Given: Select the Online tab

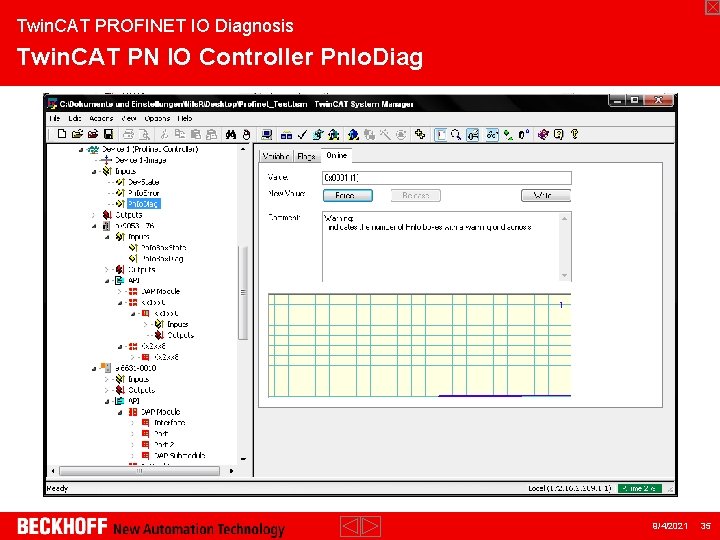Looking at the screenshot, I should (337, 155).
